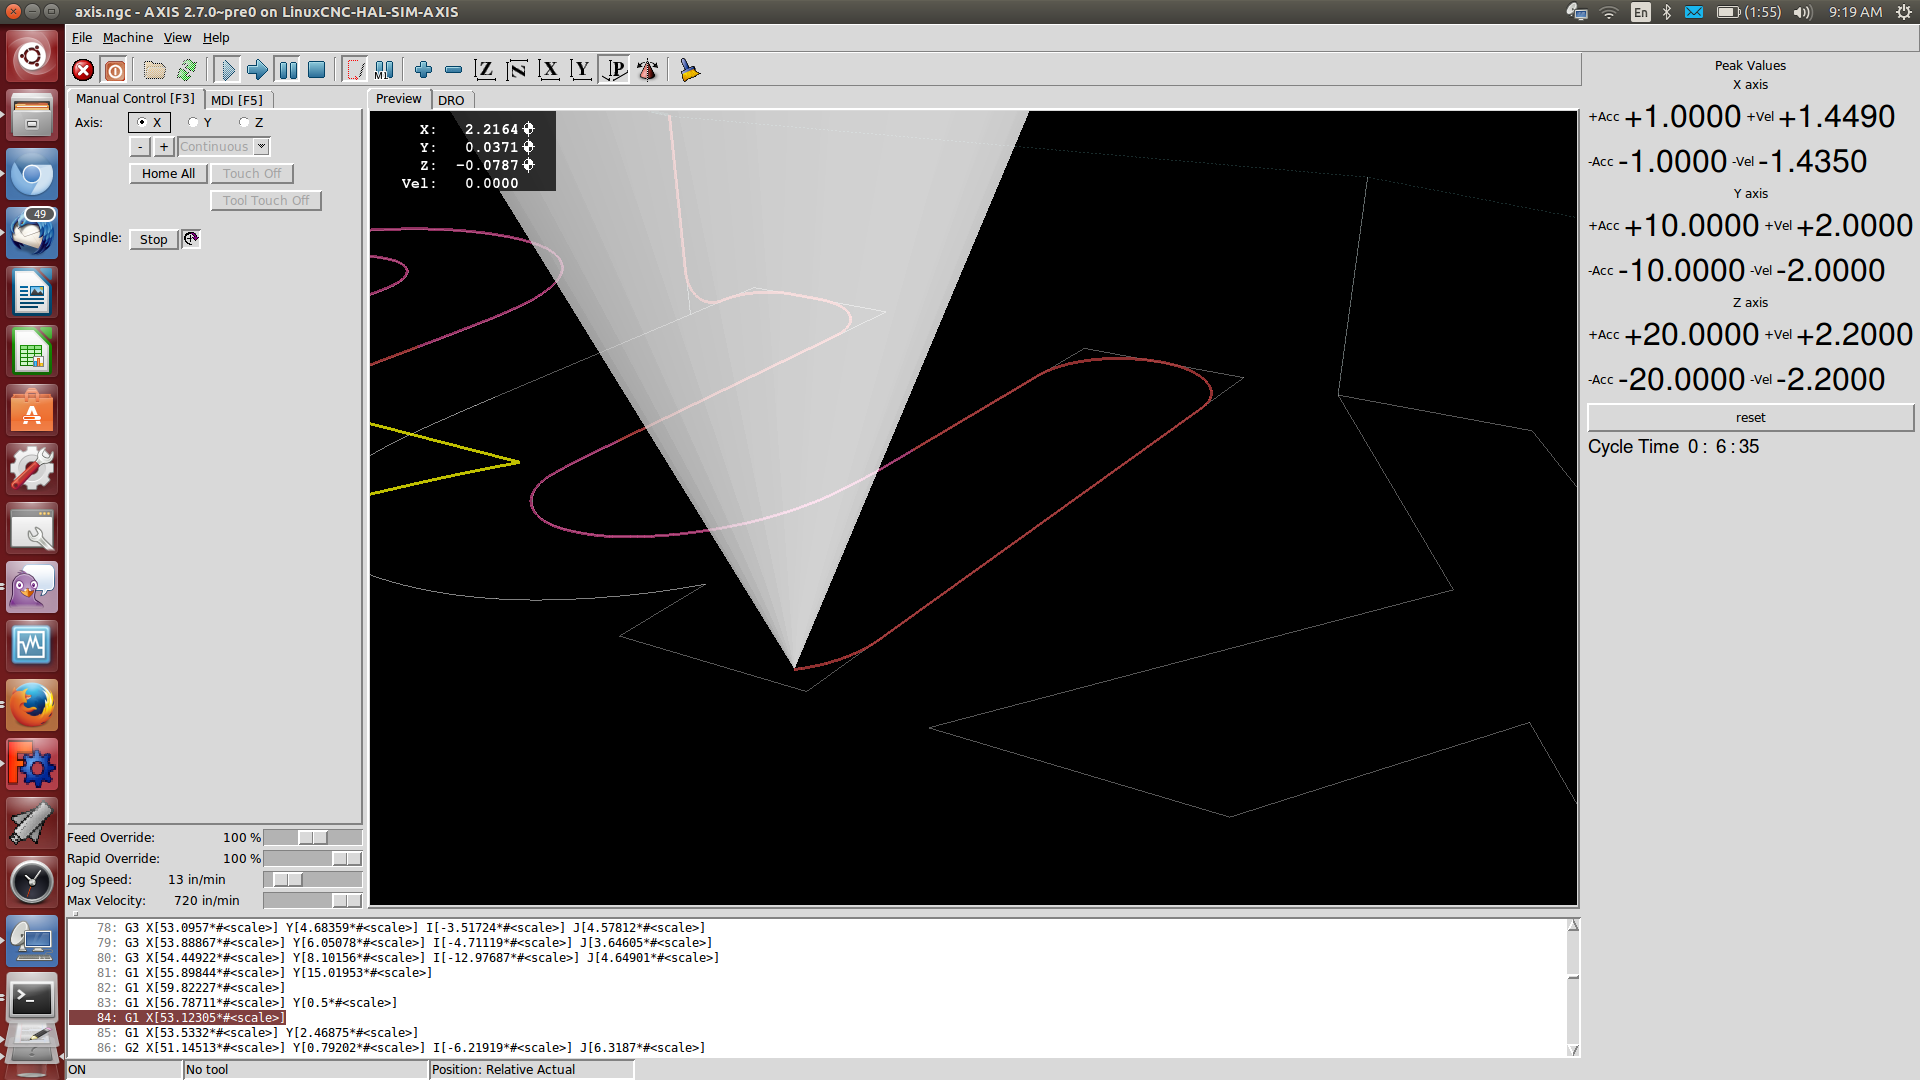Adjust the Max Velocity slider

[312, 901]
